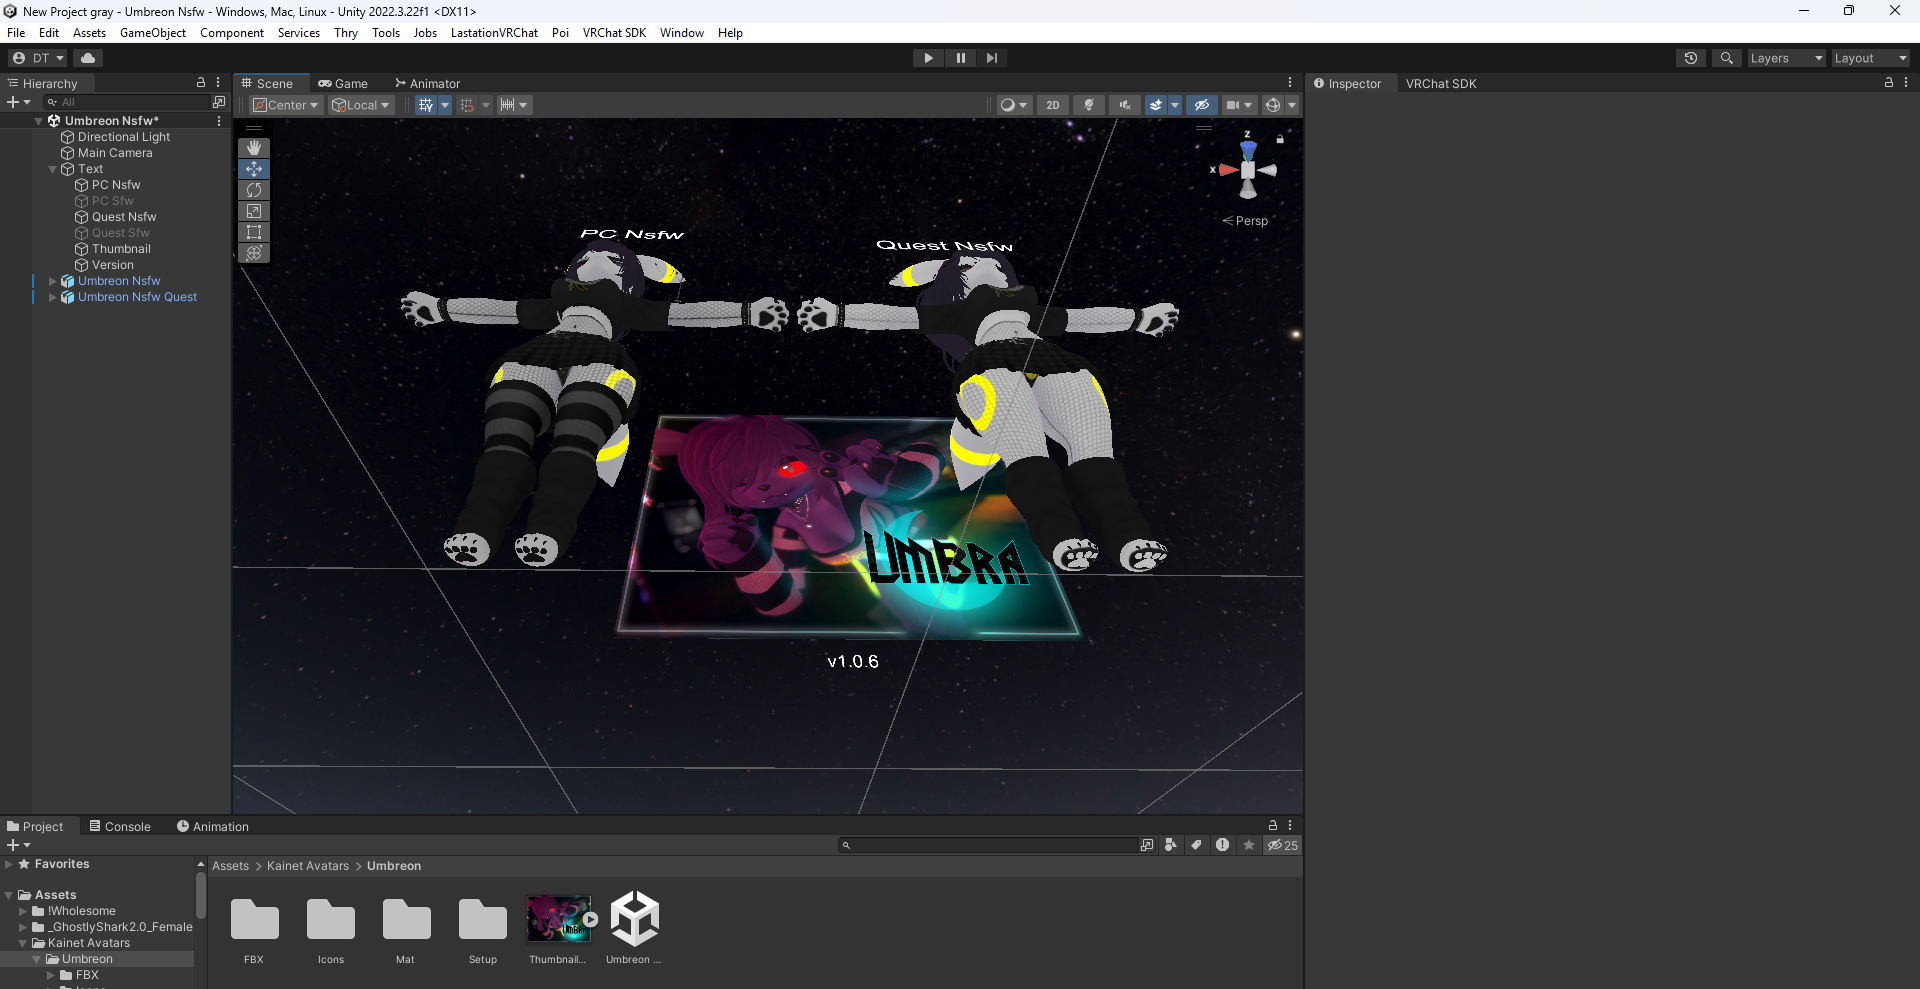Click the Pause button
This screenshot has height=989, width=1920.
click(x=960, y=58)
